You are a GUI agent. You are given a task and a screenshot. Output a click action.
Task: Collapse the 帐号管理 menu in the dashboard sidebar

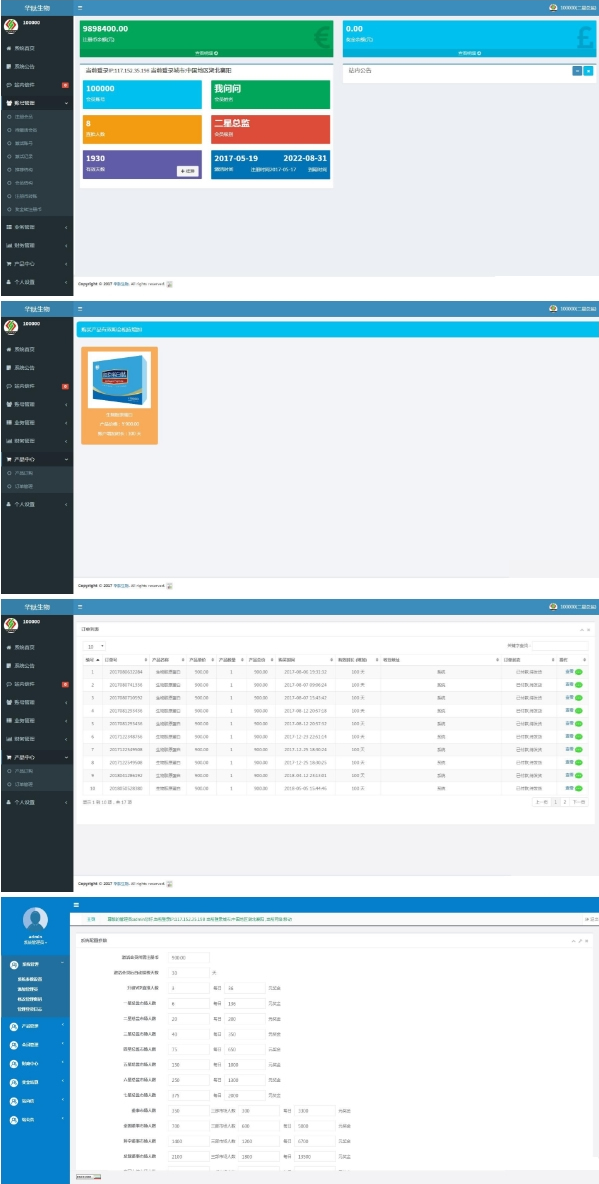(x=37, y=103)
